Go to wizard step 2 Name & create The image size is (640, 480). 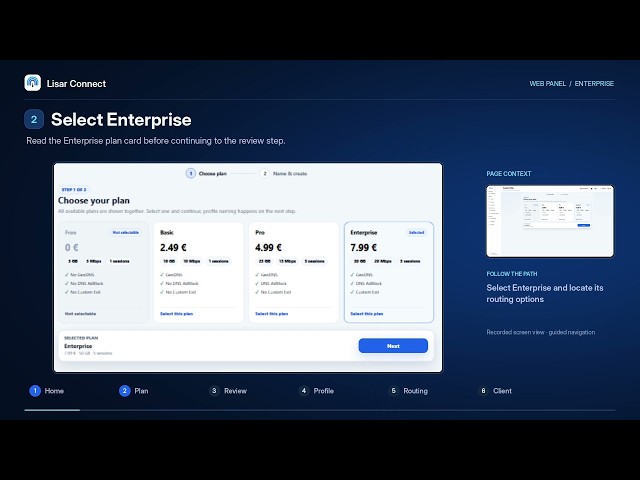click(284, 173)
